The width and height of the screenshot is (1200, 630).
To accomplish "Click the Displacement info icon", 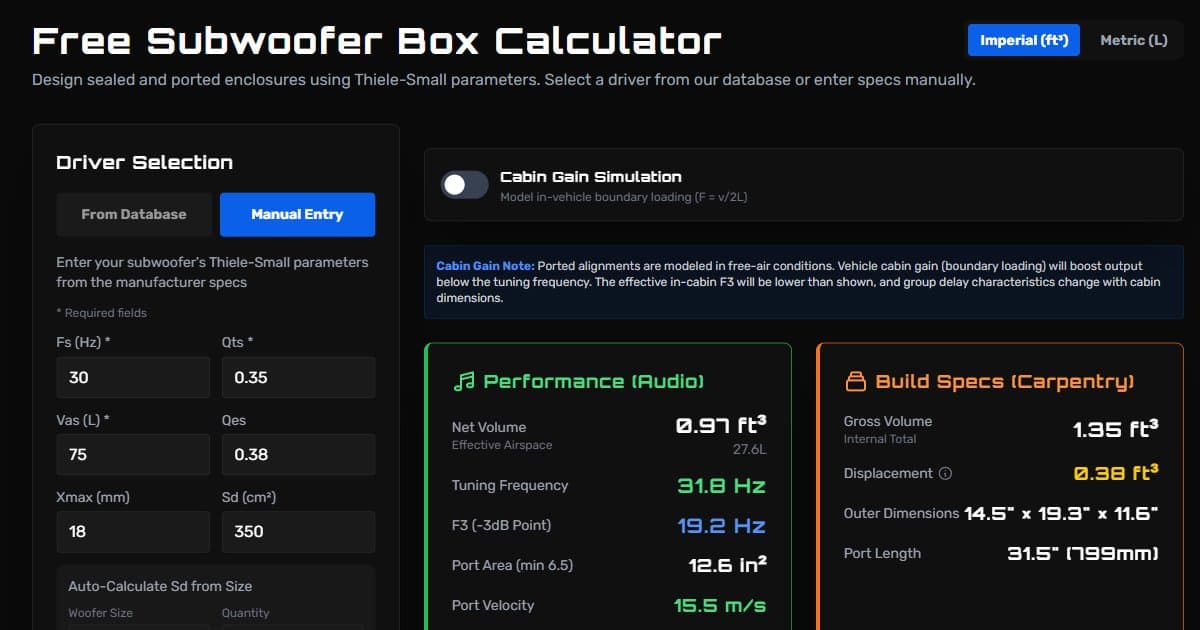I will click(x=946, y=474).
